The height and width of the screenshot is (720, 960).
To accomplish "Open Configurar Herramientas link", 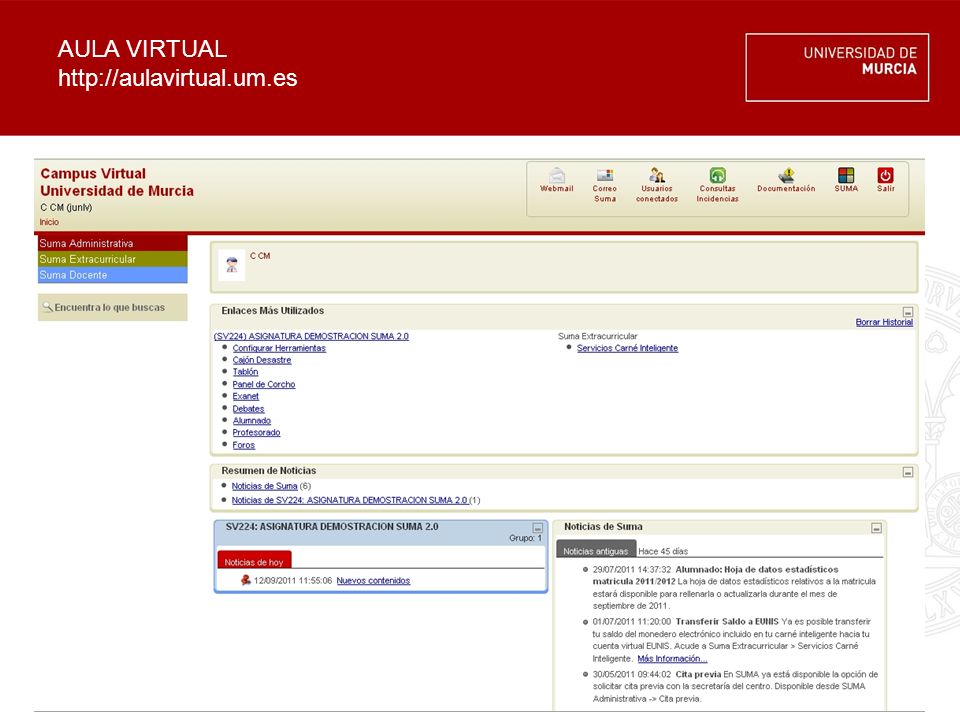I will point(279,348).
